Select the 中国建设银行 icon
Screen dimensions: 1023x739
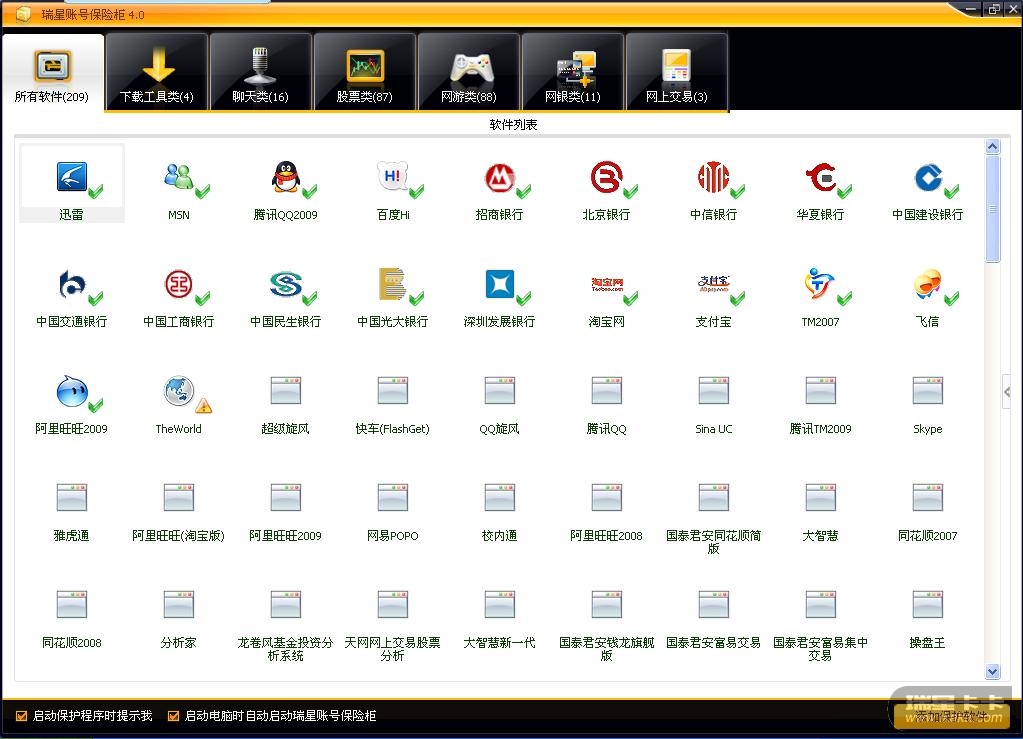(x=928, y=177)
